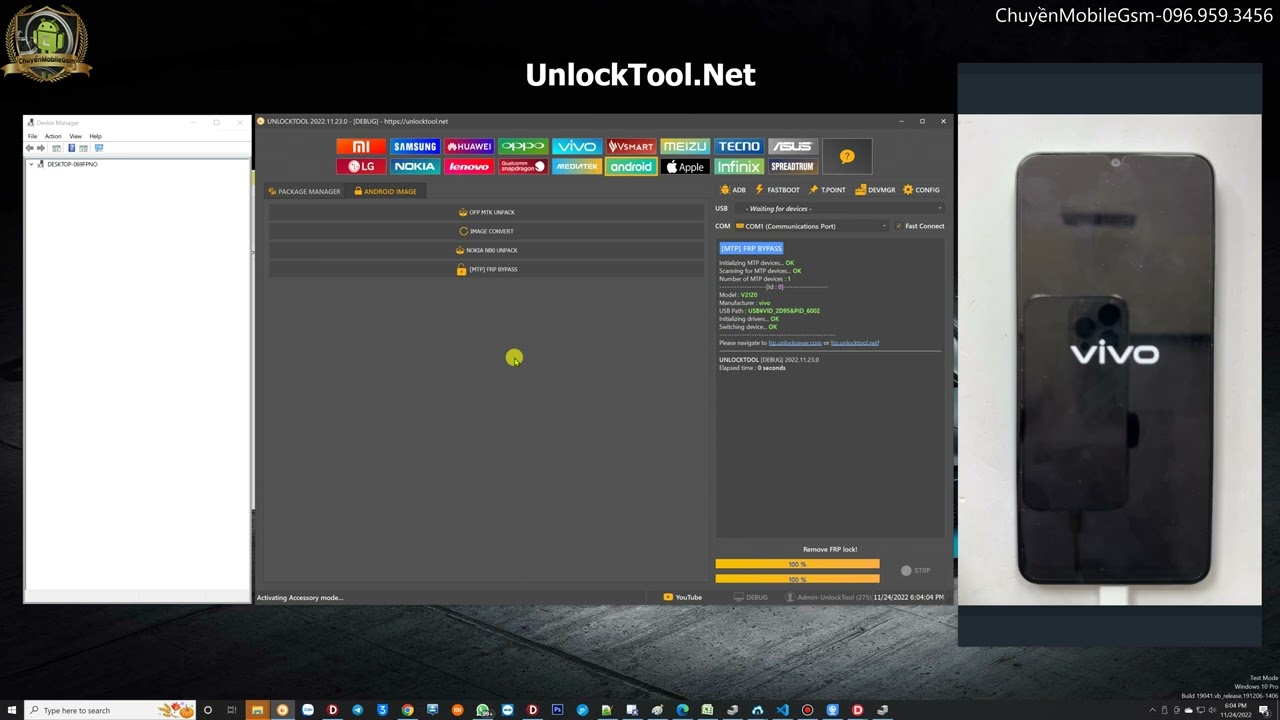The image size is (1280, 720).
Task: Open Action menu in Device Manager
Action: pos(53,136)
